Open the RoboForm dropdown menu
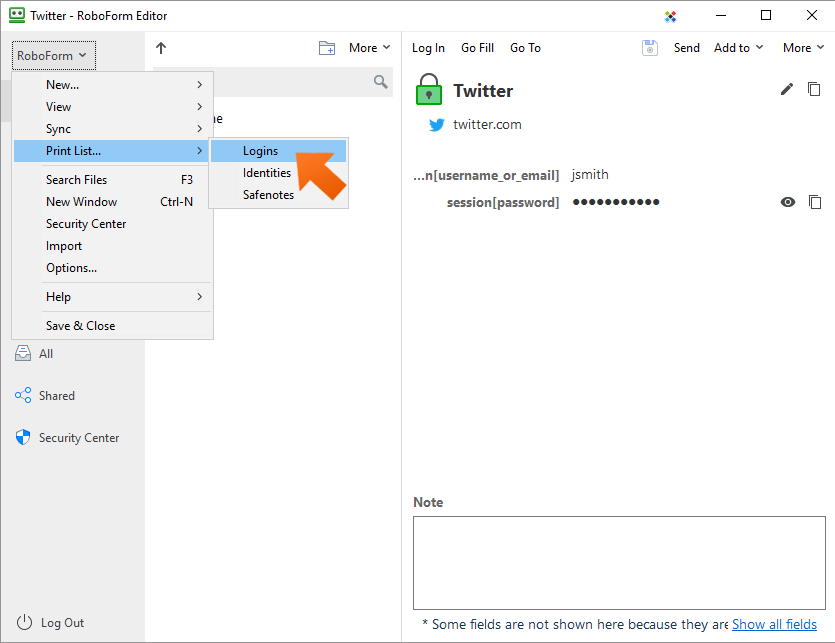 (54, 55)
